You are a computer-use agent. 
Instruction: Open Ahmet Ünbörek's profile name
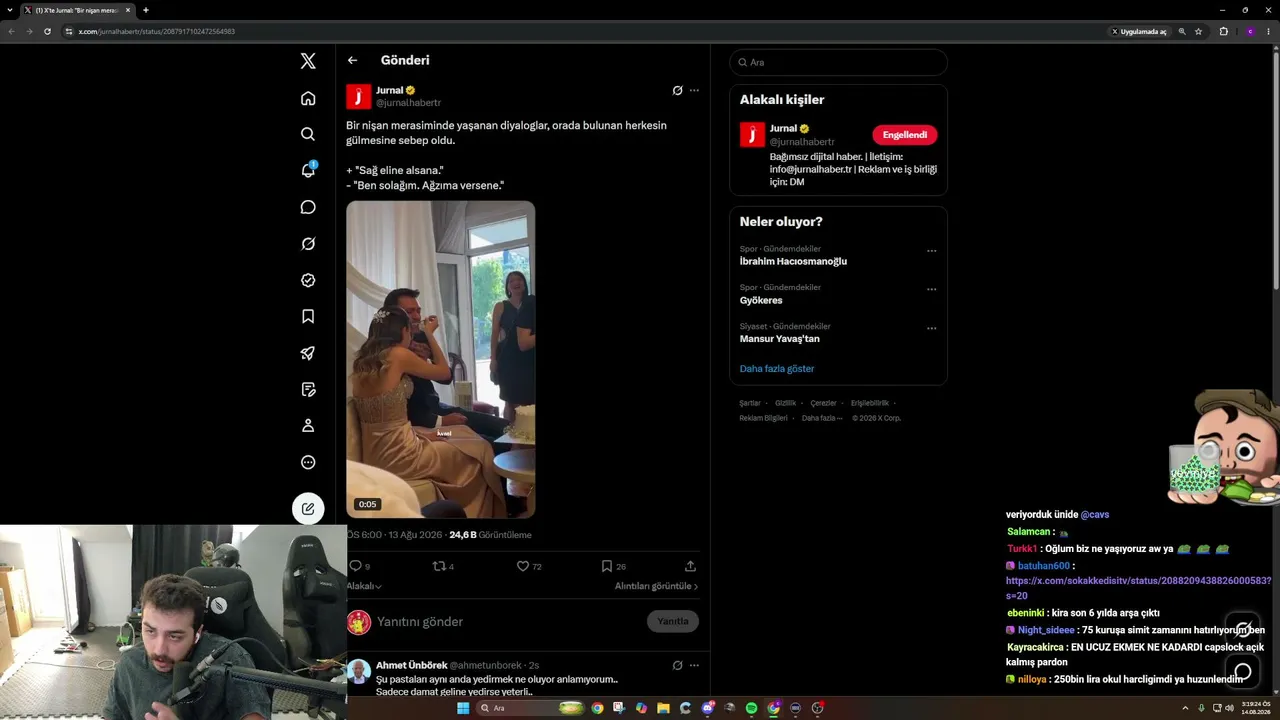pos(411,665)
